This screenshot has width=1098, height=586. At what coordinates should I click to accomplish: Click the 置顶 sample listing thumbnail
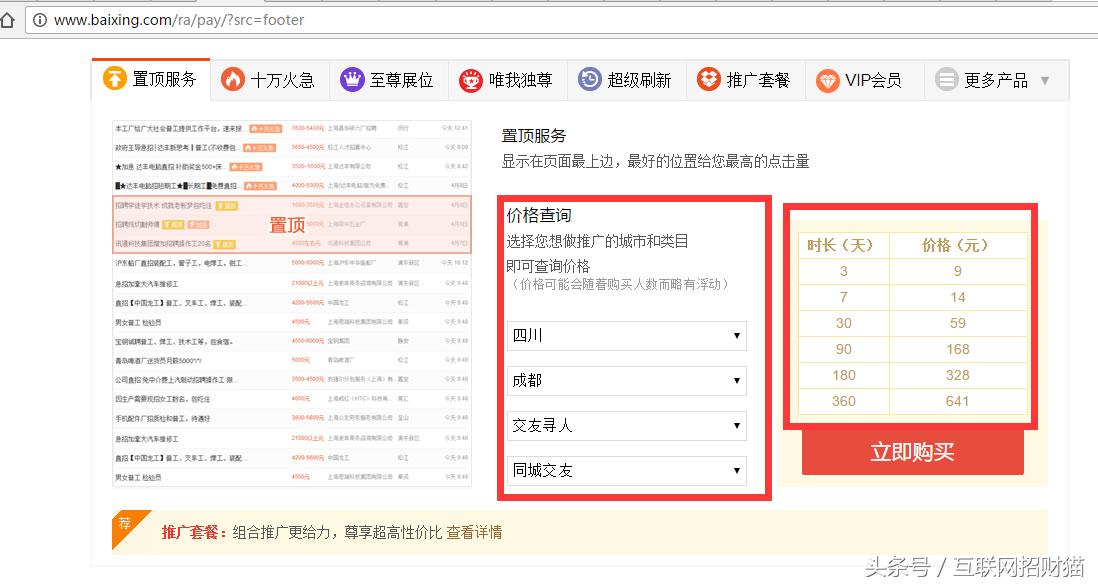pos(291,303)
